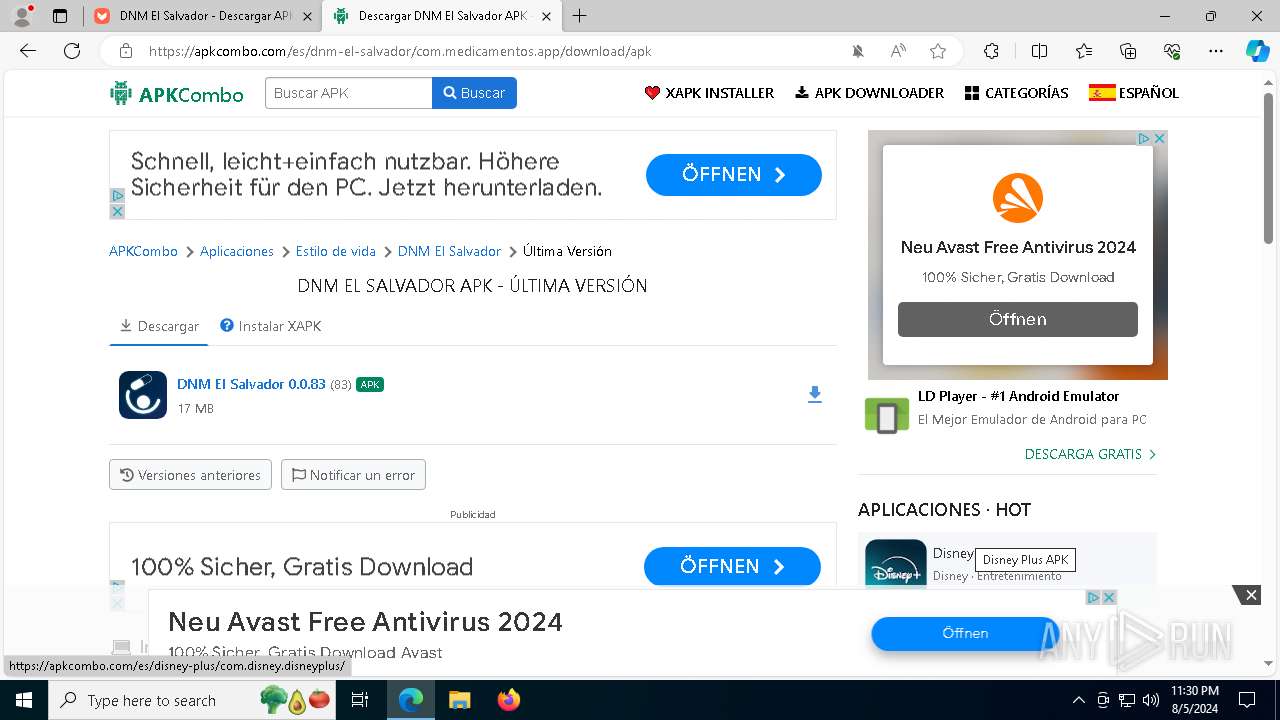Click the Buscar APK search field

tap(348, 93)
